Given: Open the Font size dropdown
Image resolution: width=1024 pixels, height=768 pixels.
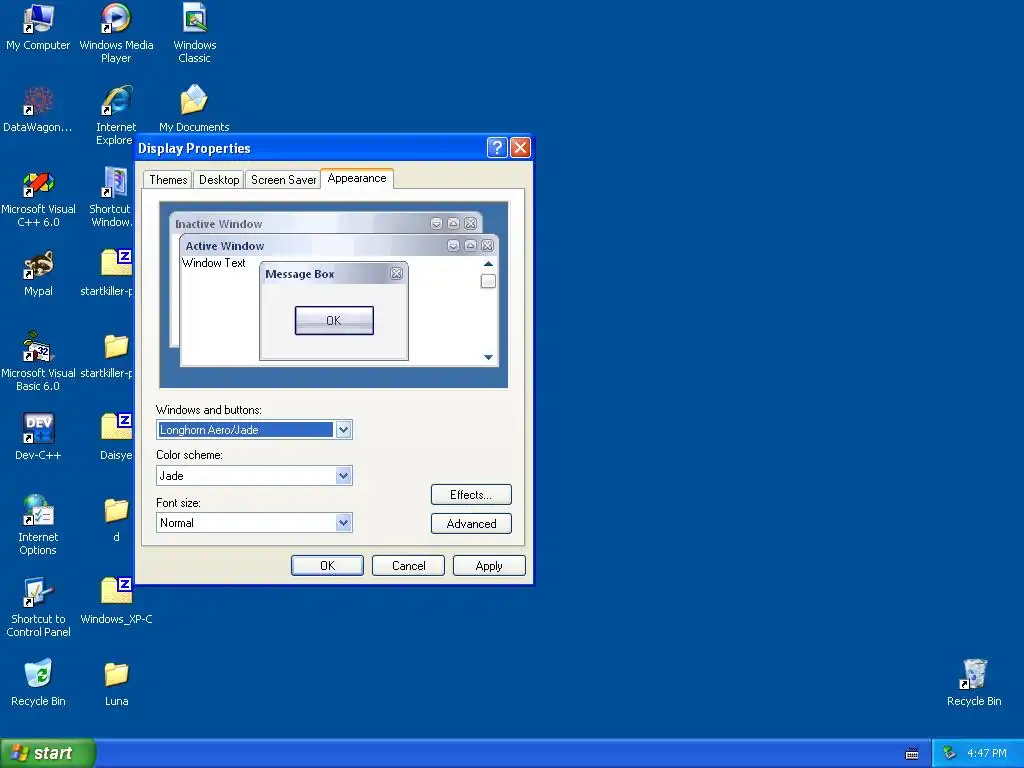Looking at the screenshot, I should point(344,522).
